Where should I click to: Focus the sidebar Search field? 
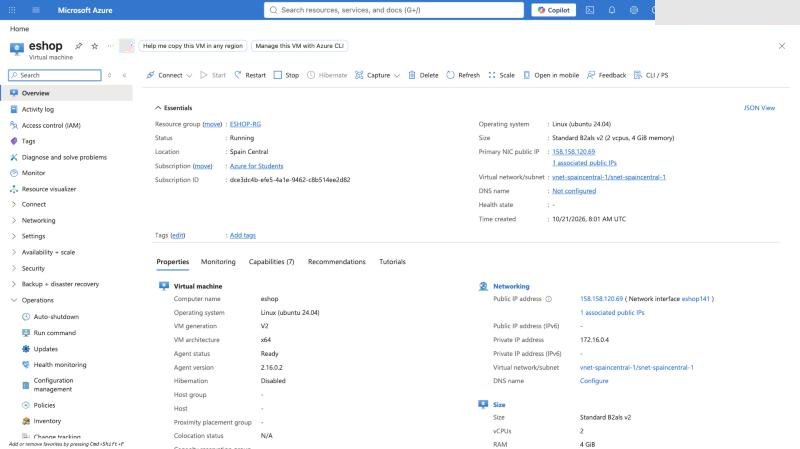[55, 75]
